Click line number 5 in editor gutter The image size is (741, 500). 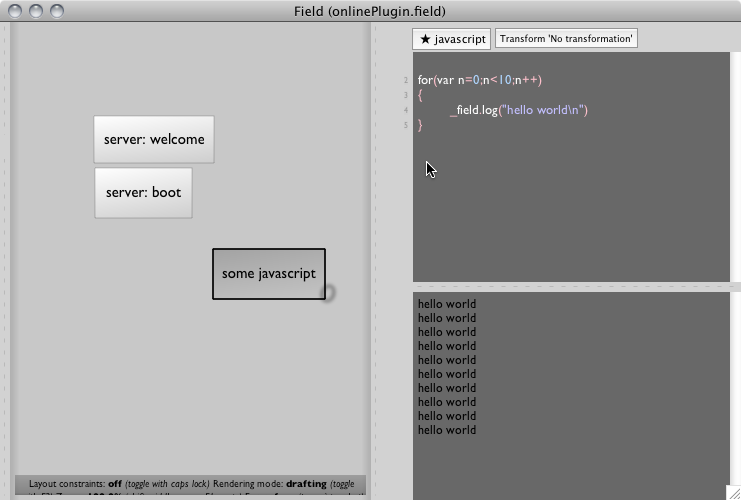point(406,125)
